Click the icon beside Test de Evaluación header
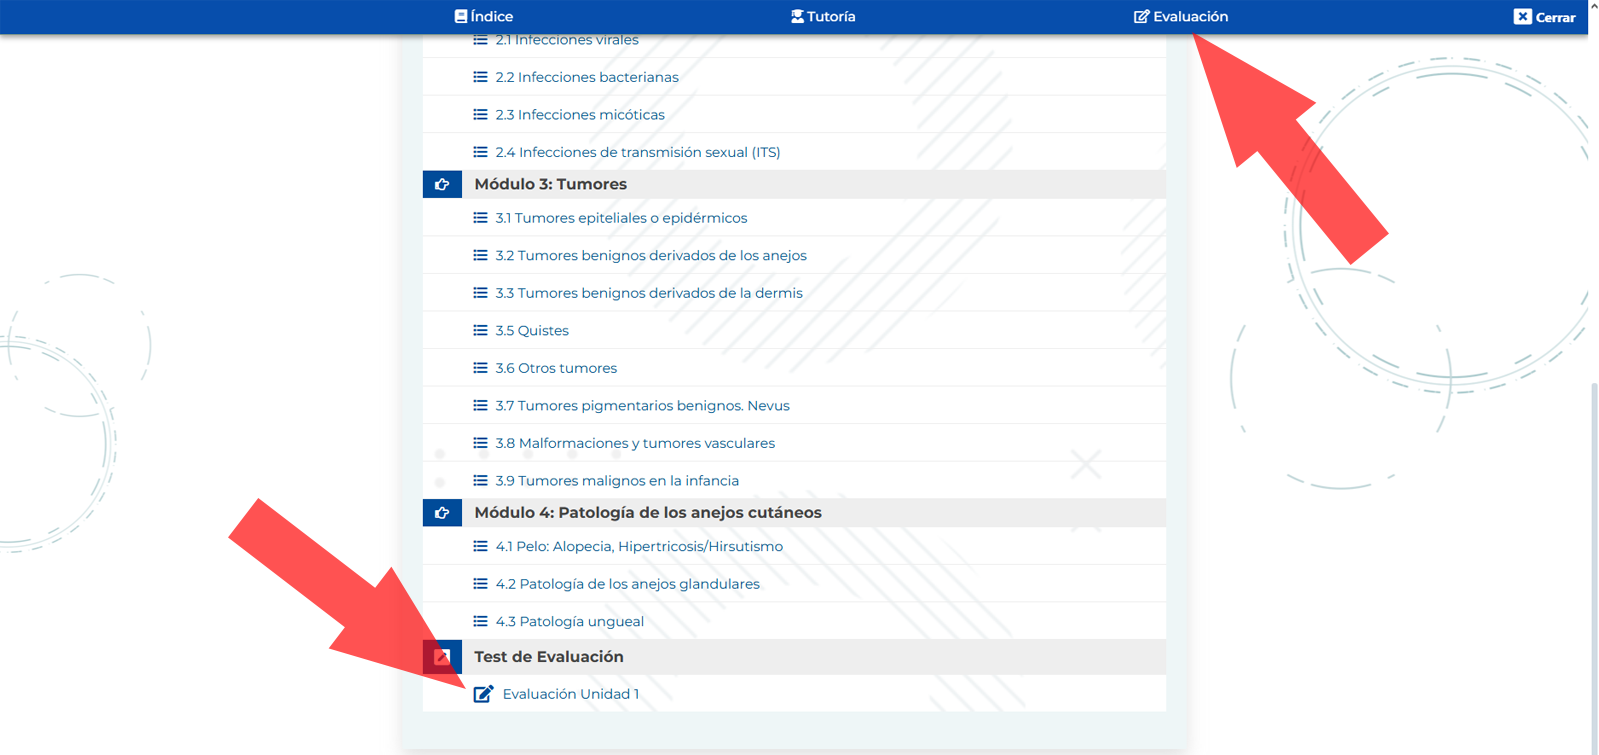This screenshot has height=755, width=1599. [442, 657]
